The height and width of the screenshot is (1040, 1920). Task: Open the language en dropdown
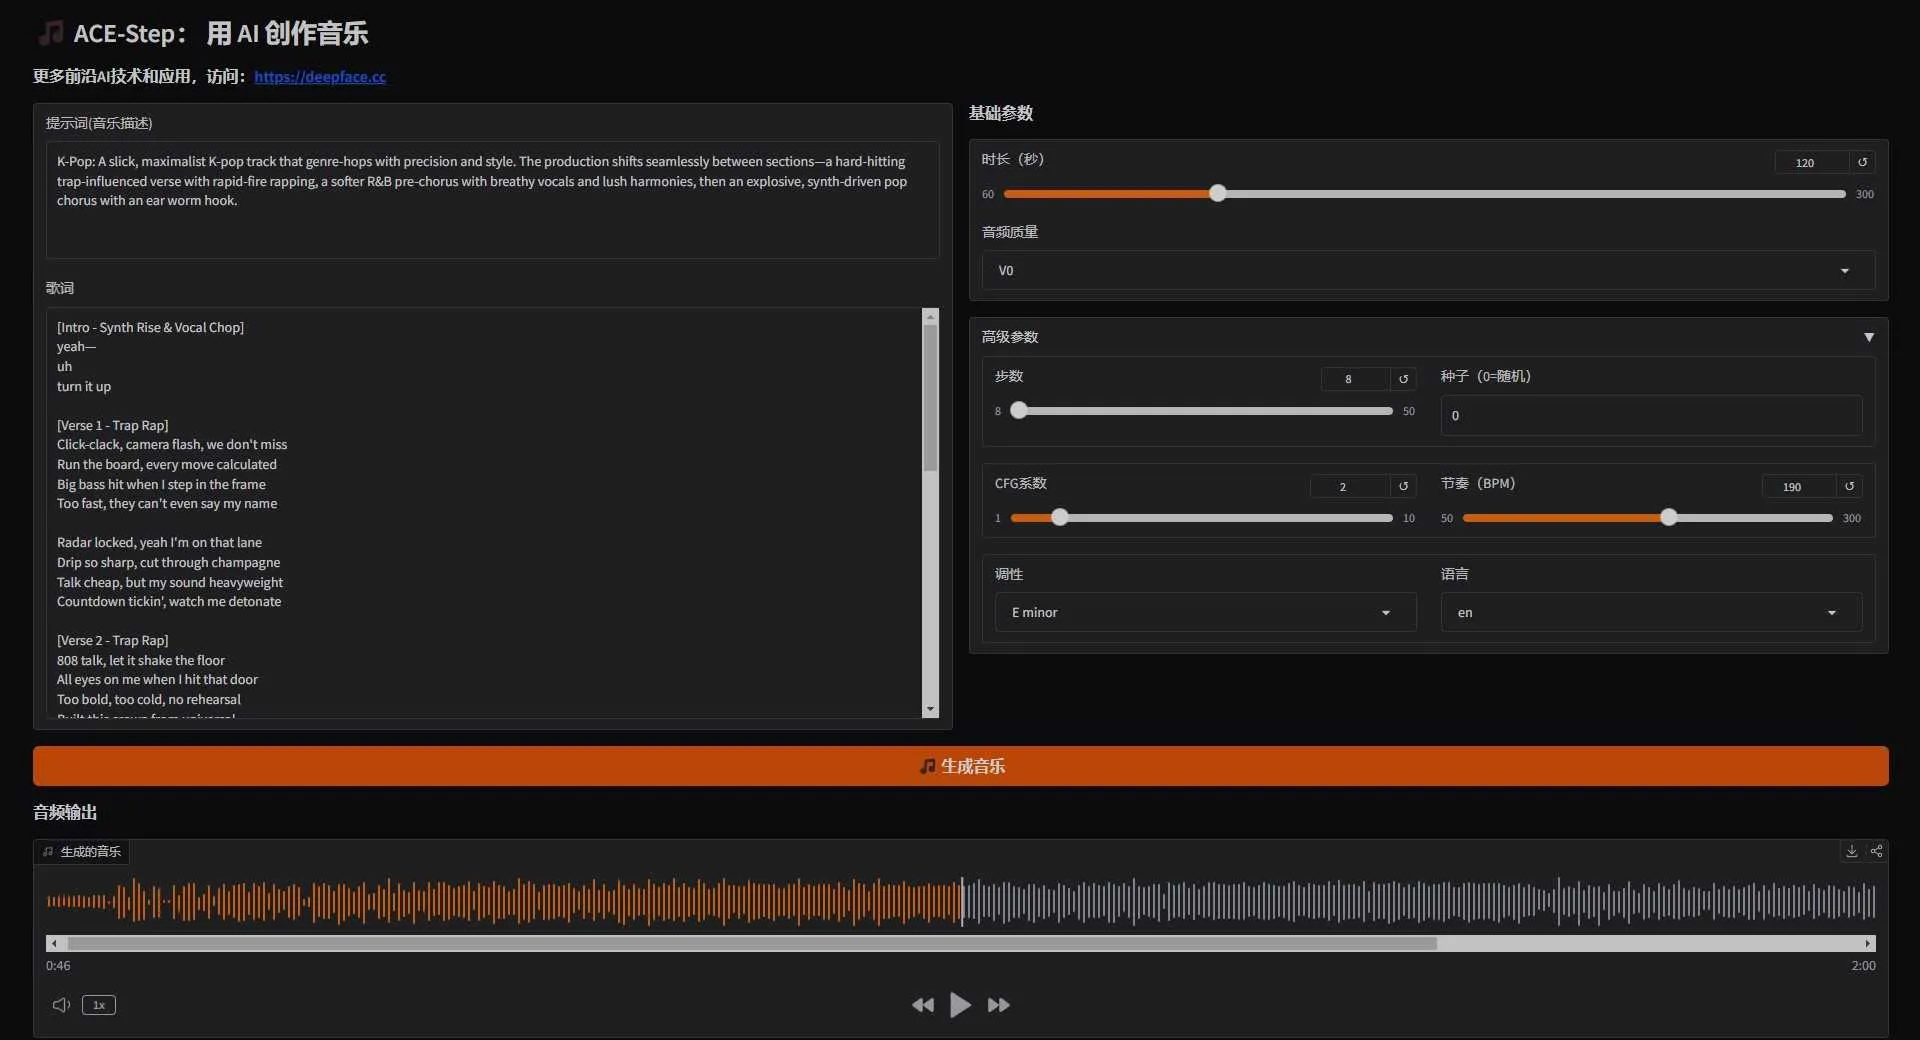[1650, 612]
